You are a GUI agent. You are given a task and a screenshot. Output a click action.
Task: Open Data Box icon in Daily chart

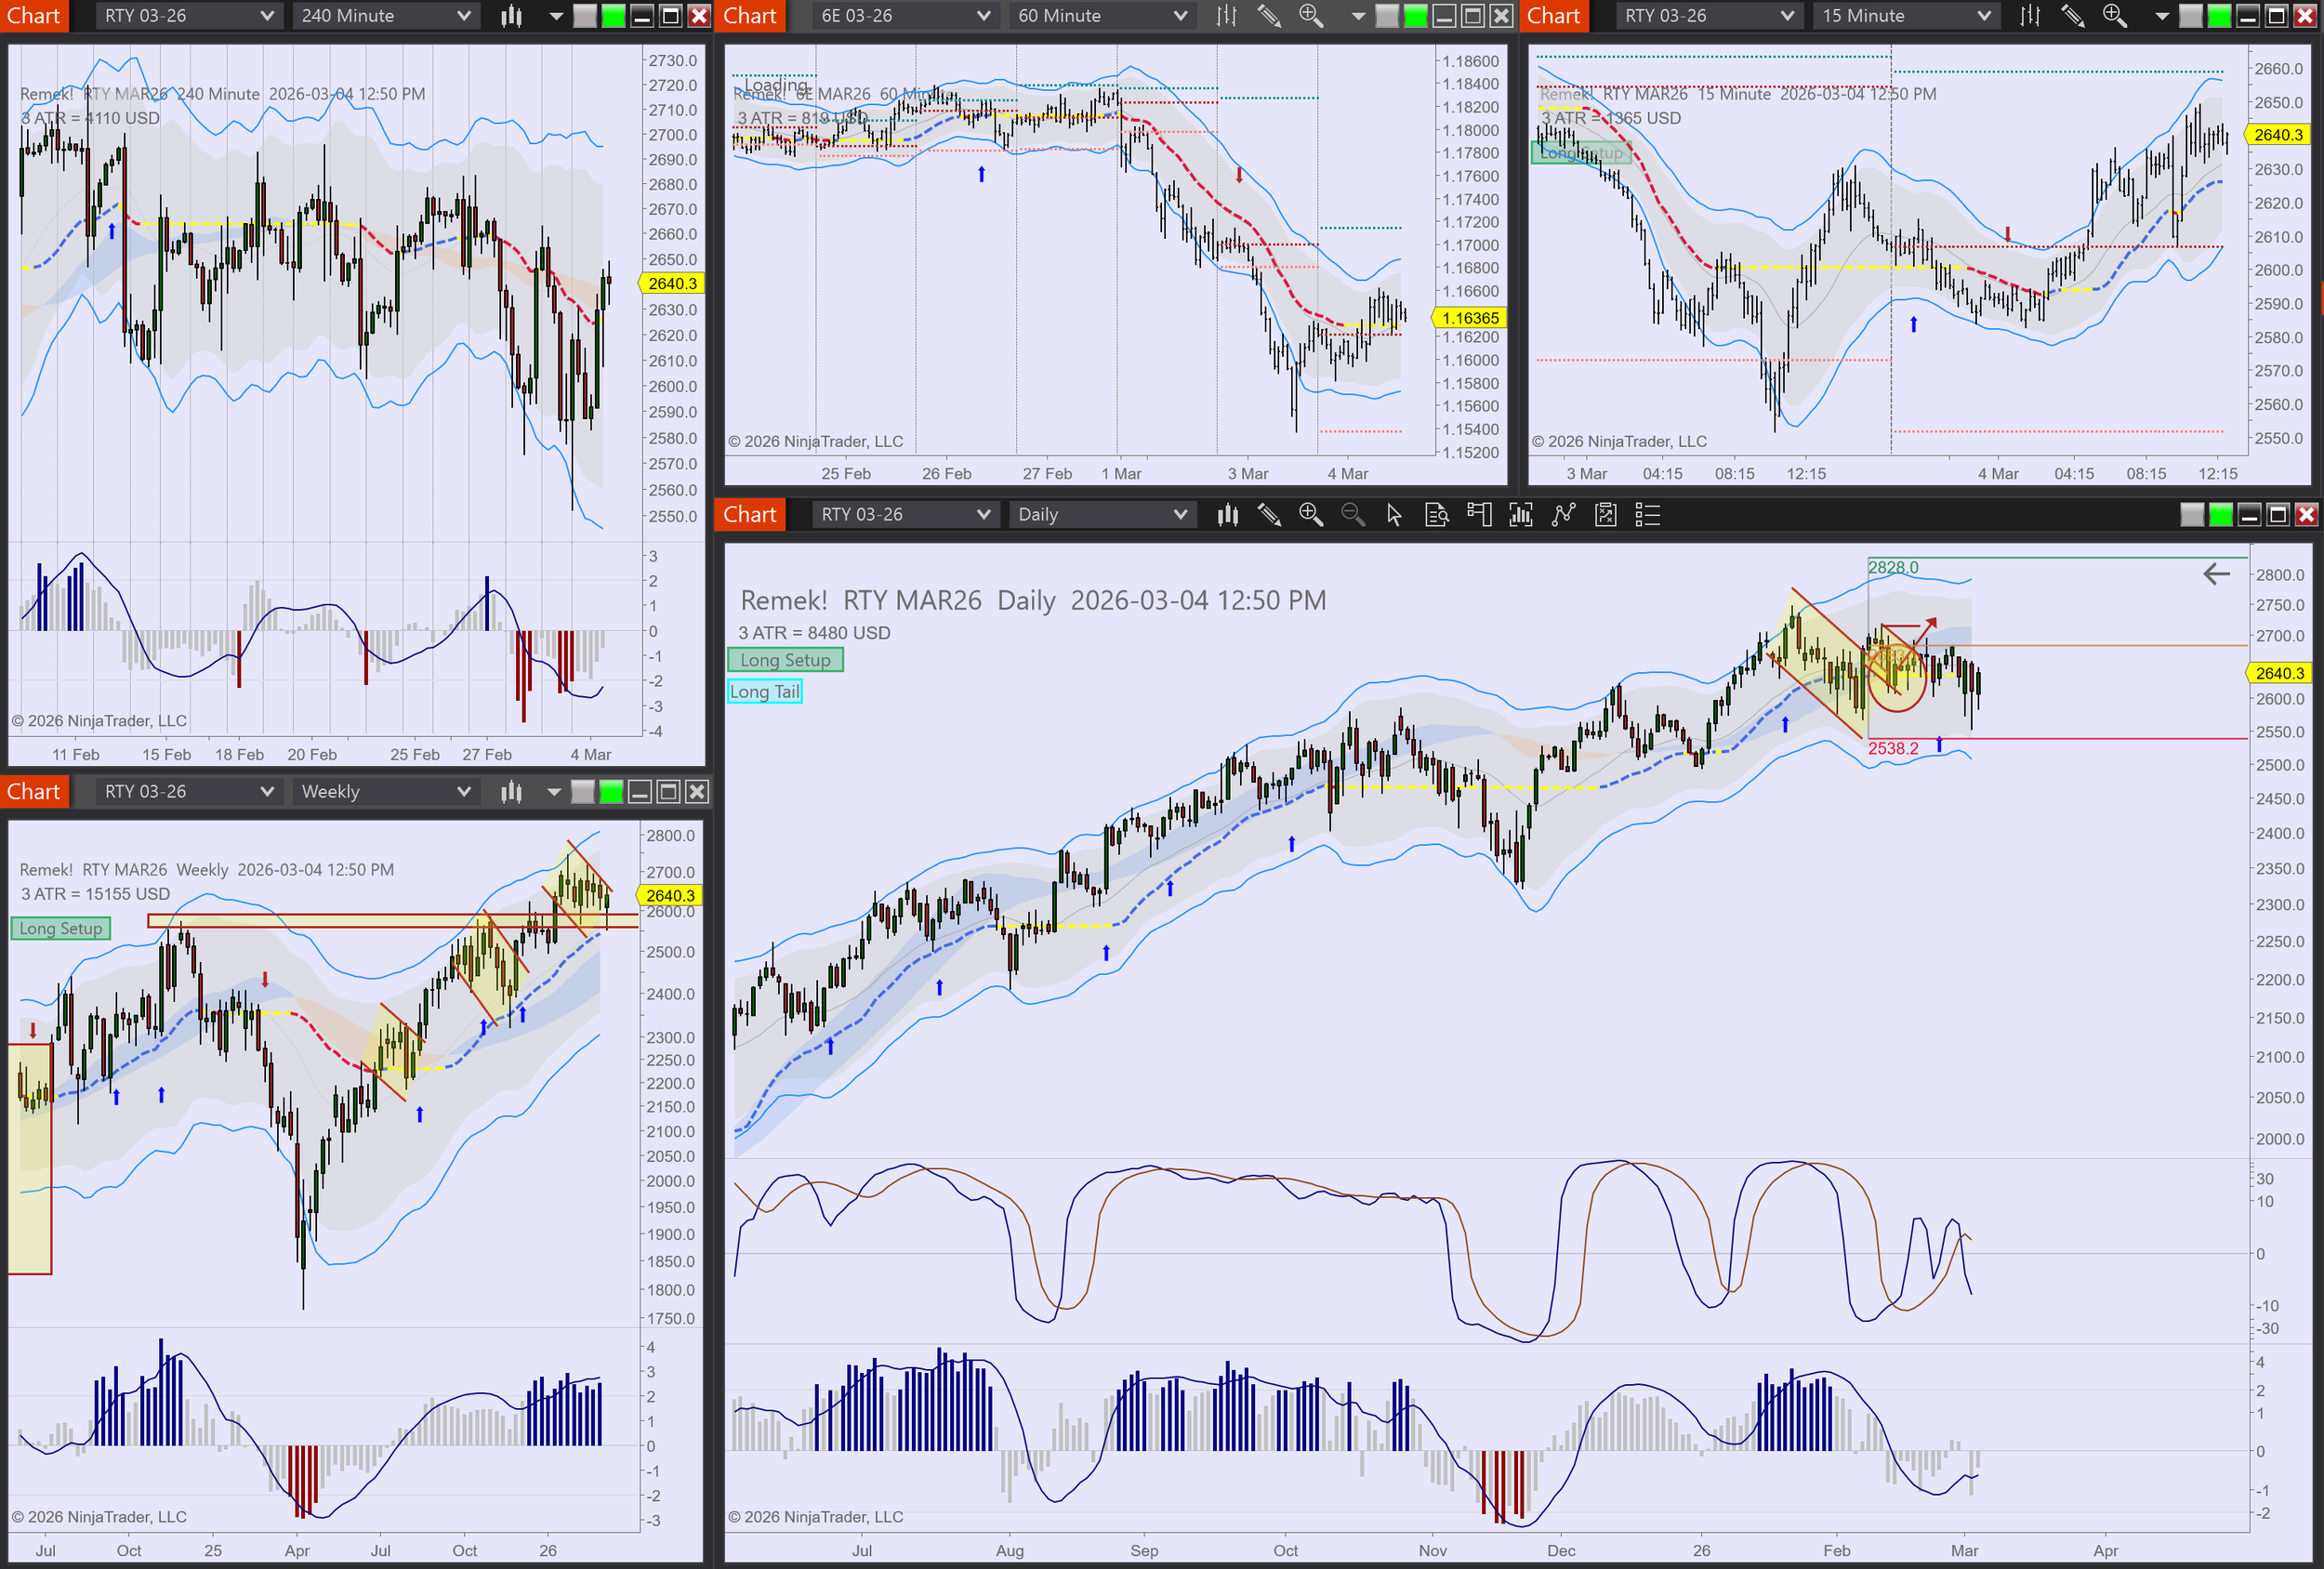click(x=1436, y=515)
